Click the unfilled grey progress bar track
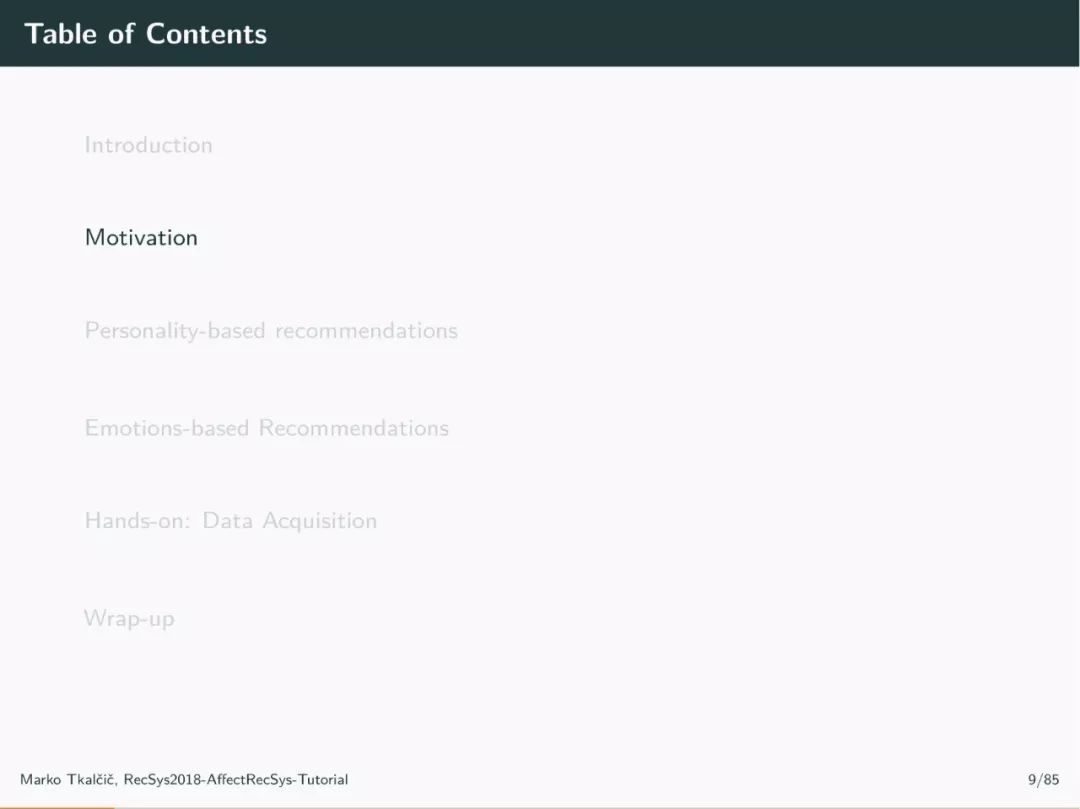 click(x=597, y=808)
